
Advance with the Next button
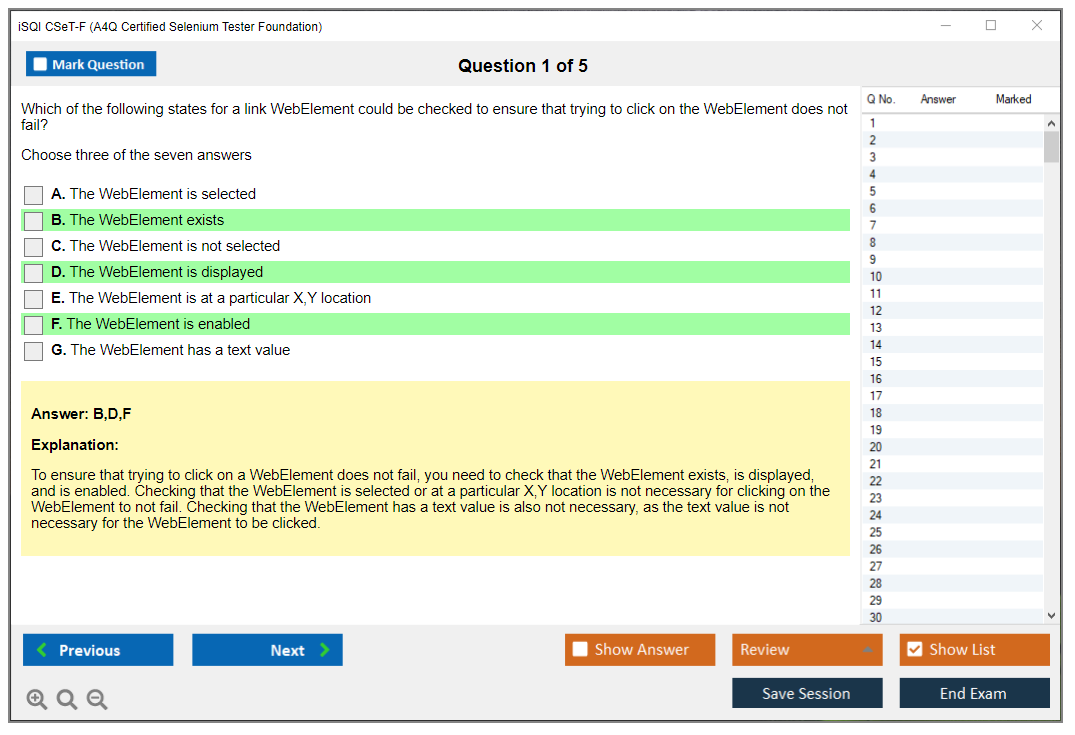pyautogui.click(x=267, y=650)
